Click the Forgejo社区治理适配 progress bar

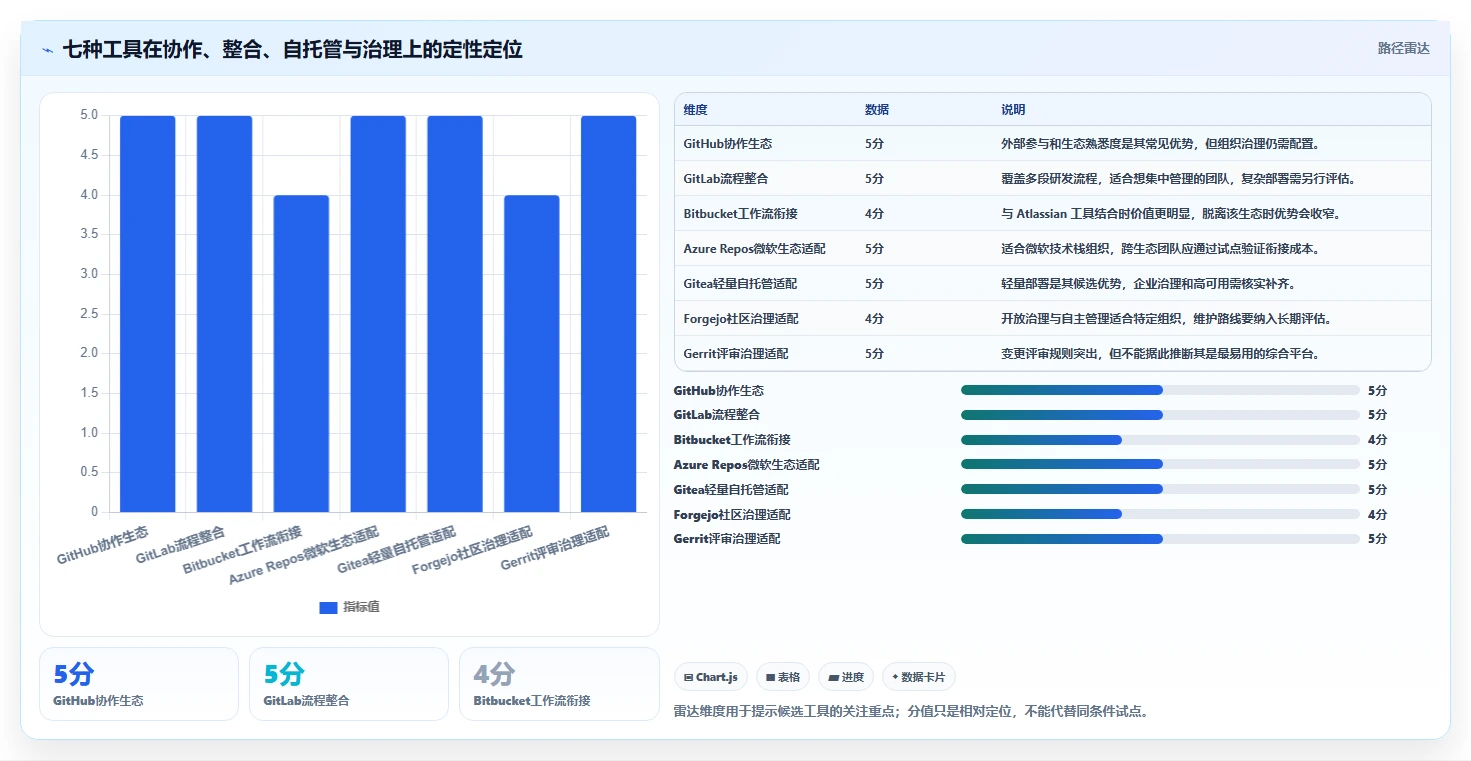pyautogui.click(x=1160, y=514)
